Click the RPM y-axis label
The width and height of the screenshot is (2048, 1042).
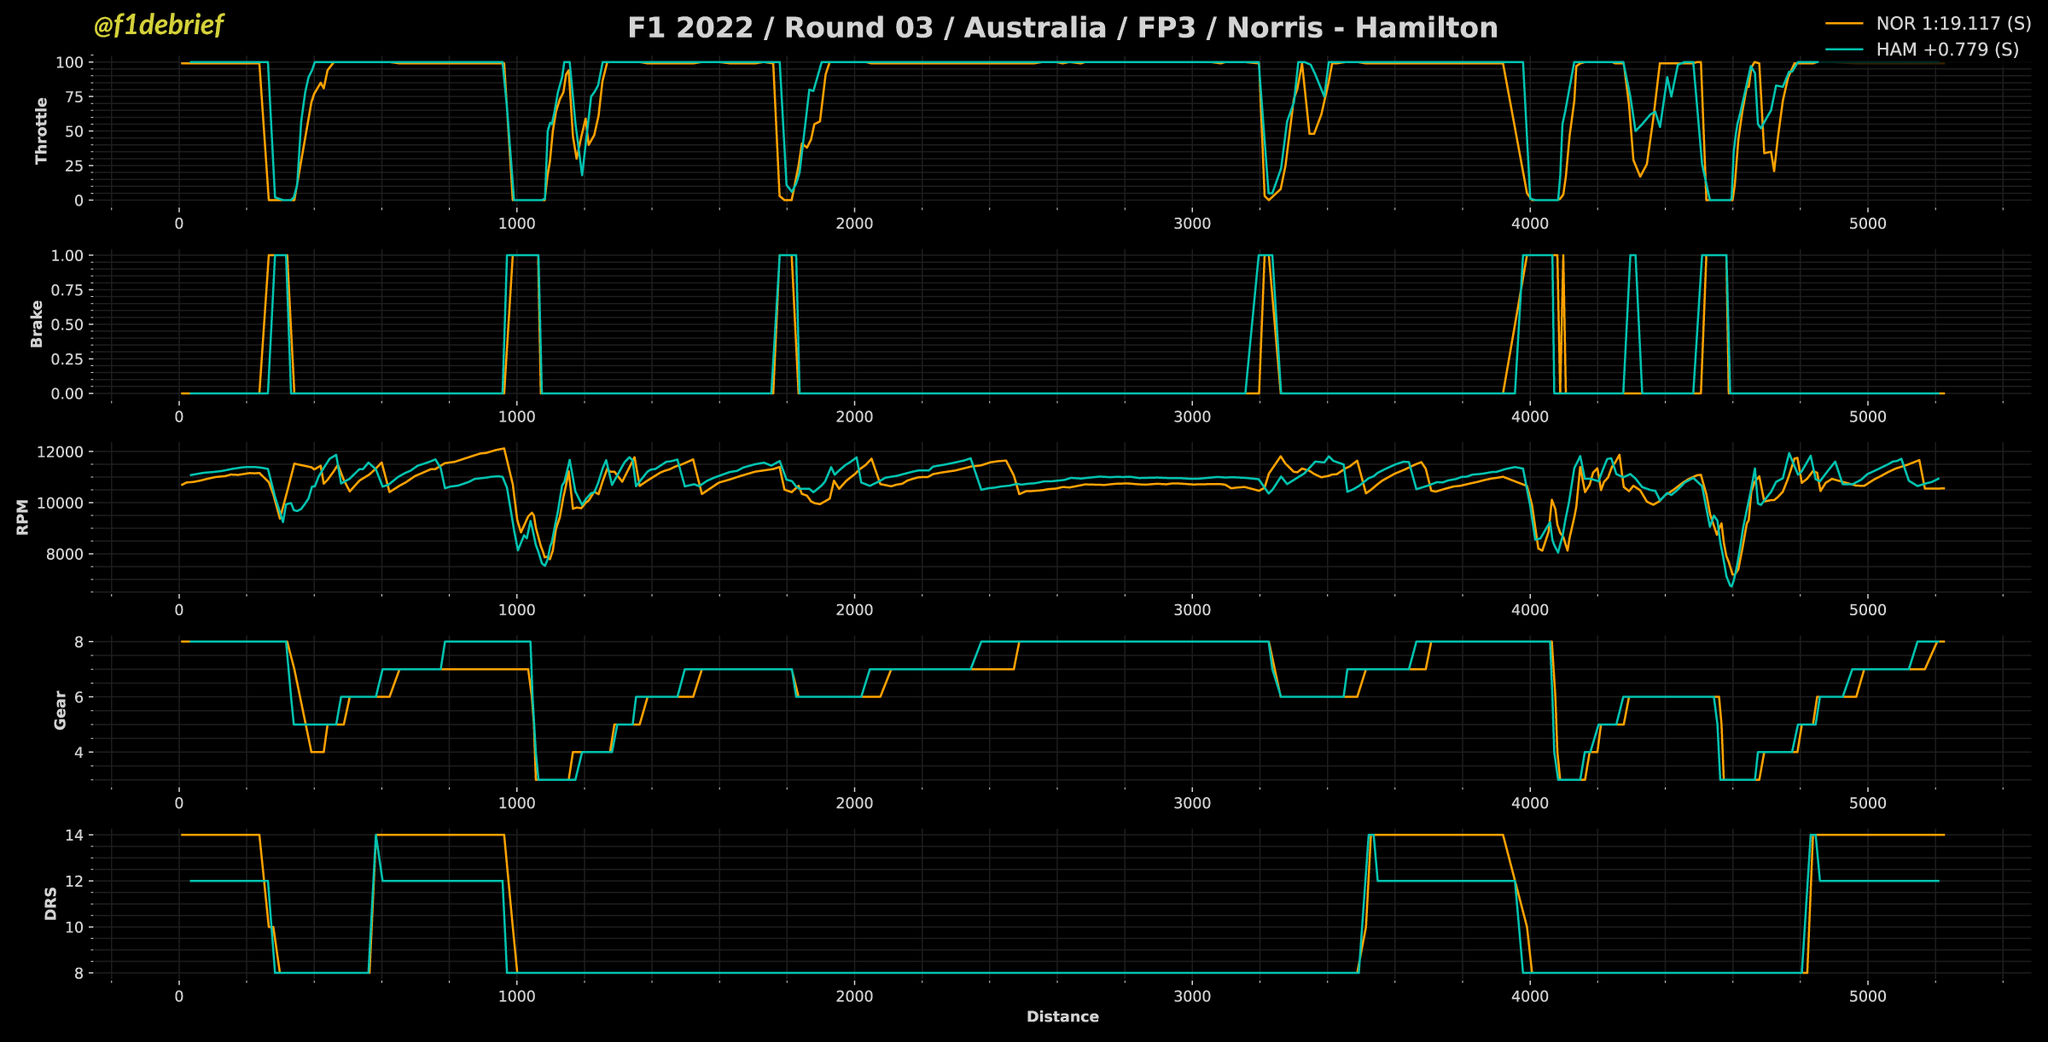pos(22,518)
